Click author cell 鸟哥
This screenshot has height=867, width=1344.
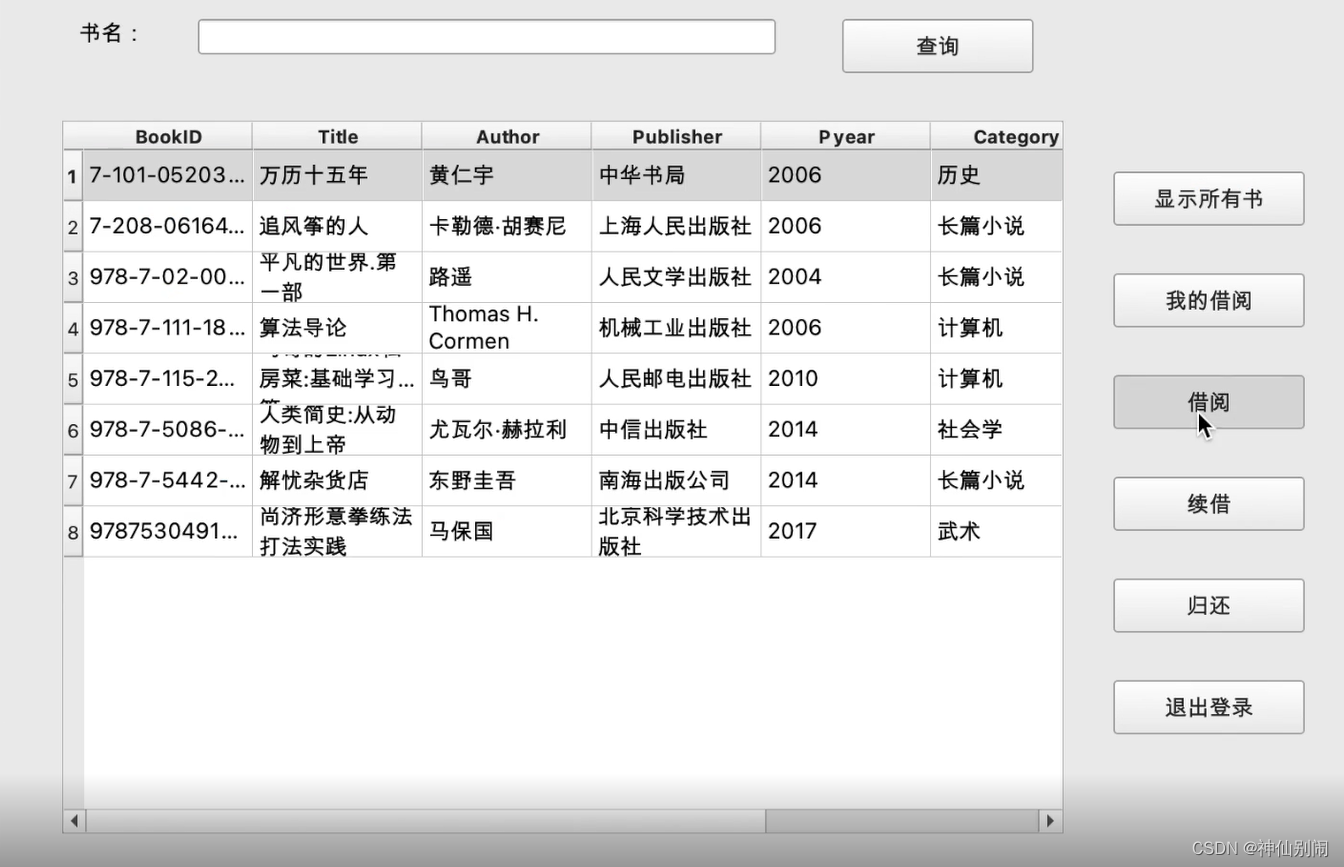pyautogui.click(x=507, y=379)
